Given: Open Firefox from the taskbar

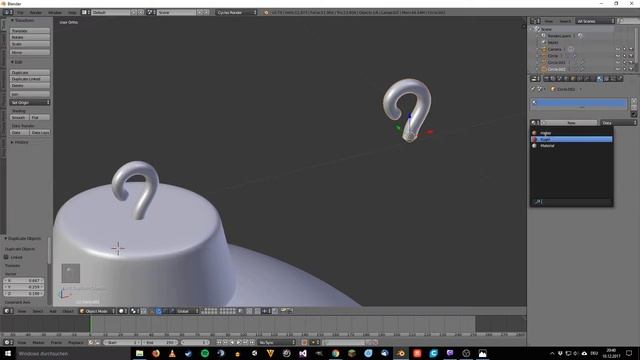Looking at the screenshot, I should click(156, 353).
